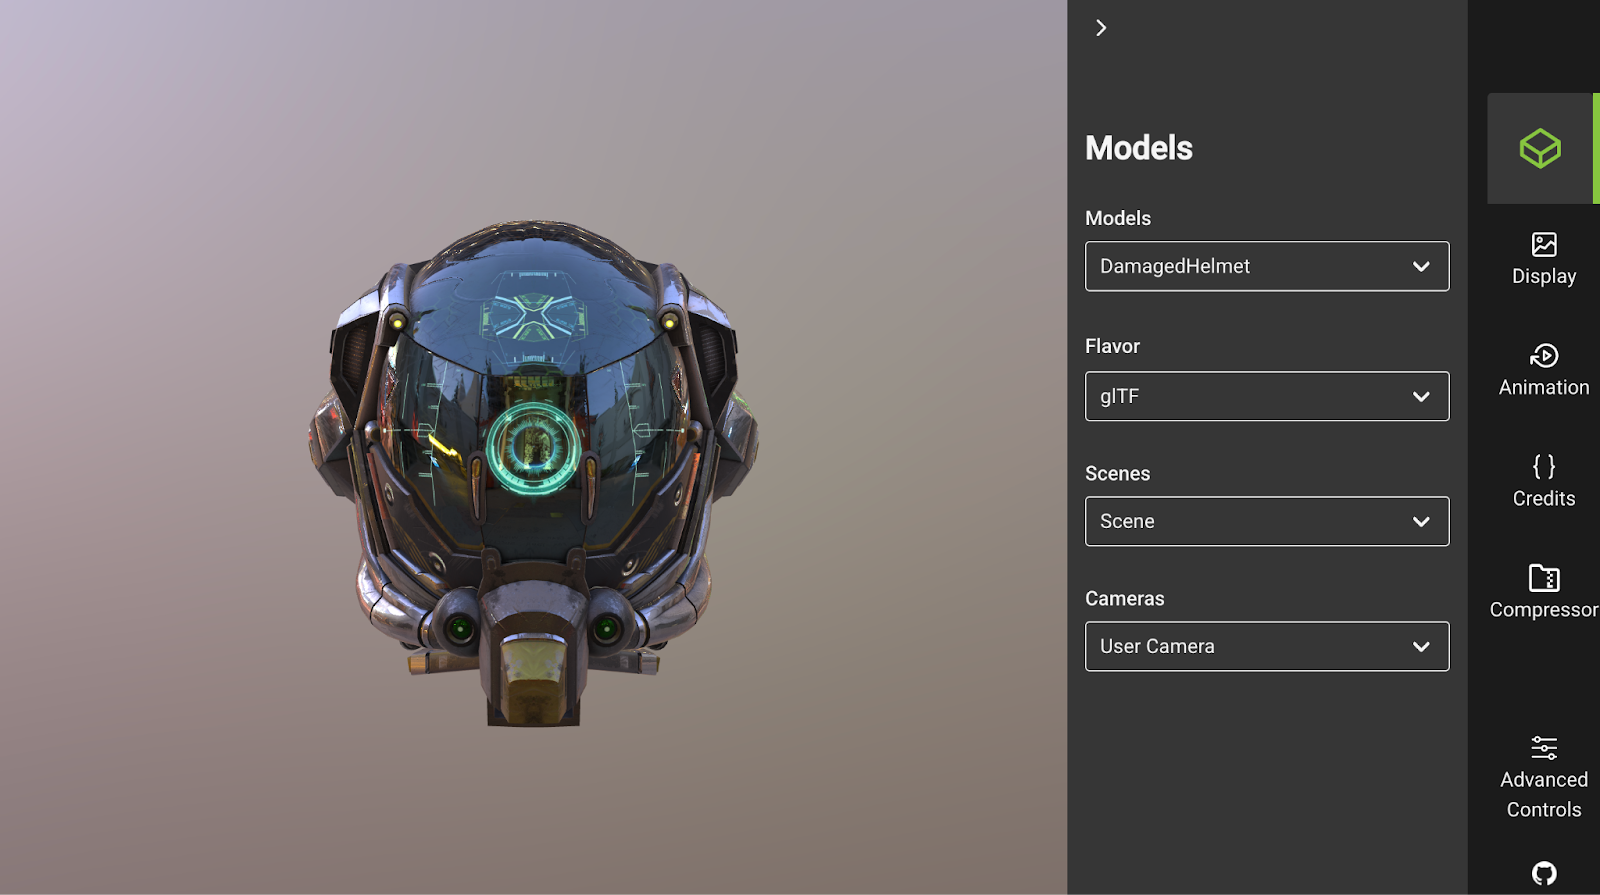Click the Scenes label

tap(1117, 474)
